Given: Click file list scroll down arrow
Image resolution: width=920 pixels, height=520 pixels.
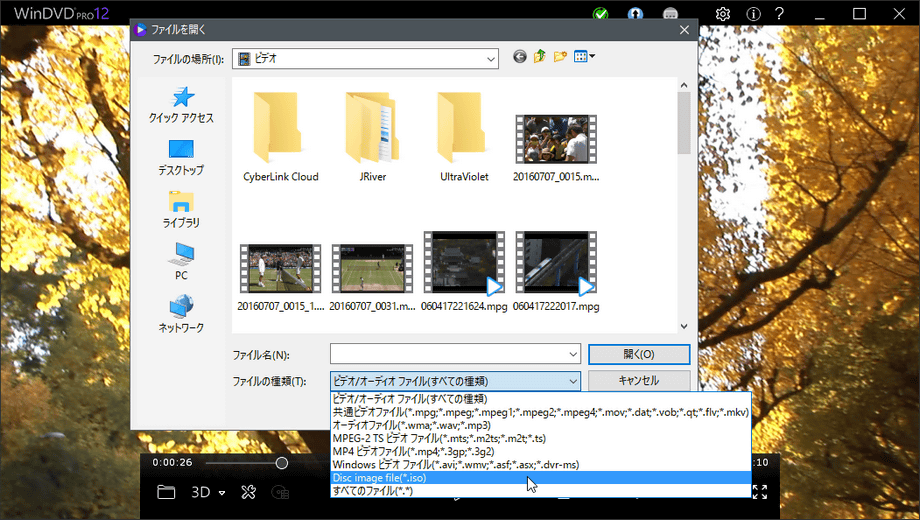Looking at the screenshot, I should point(684,326).
